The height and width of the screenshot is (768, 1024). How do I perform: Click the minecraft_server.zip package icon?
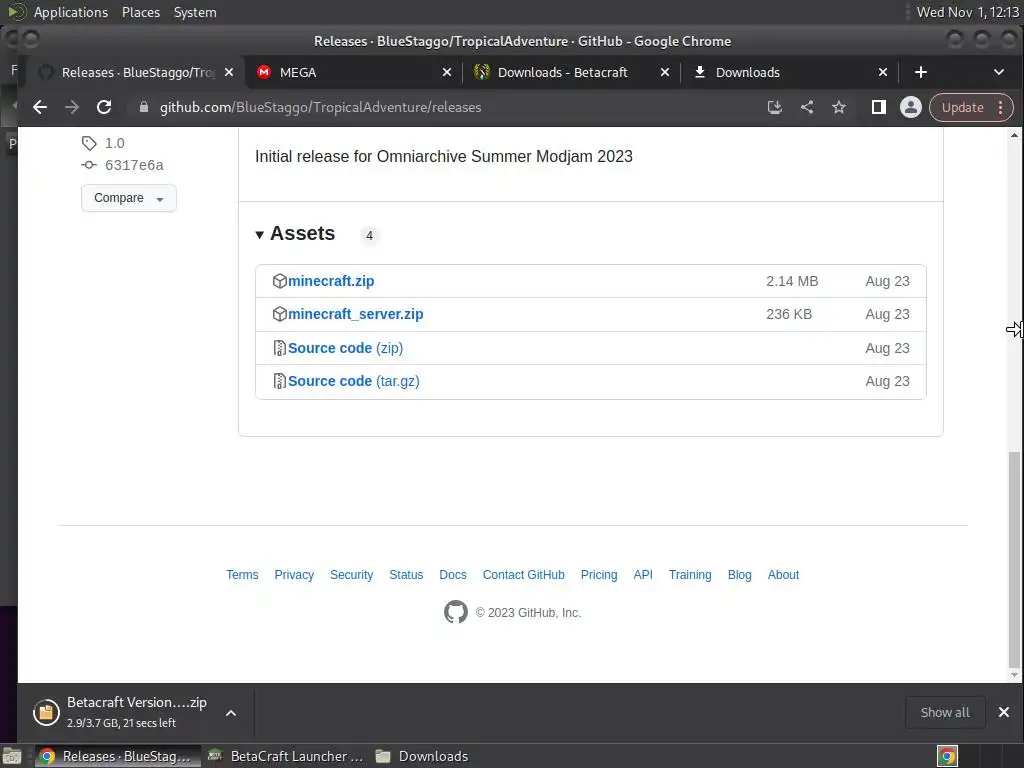pyautogui.click(x=280, y=314)
